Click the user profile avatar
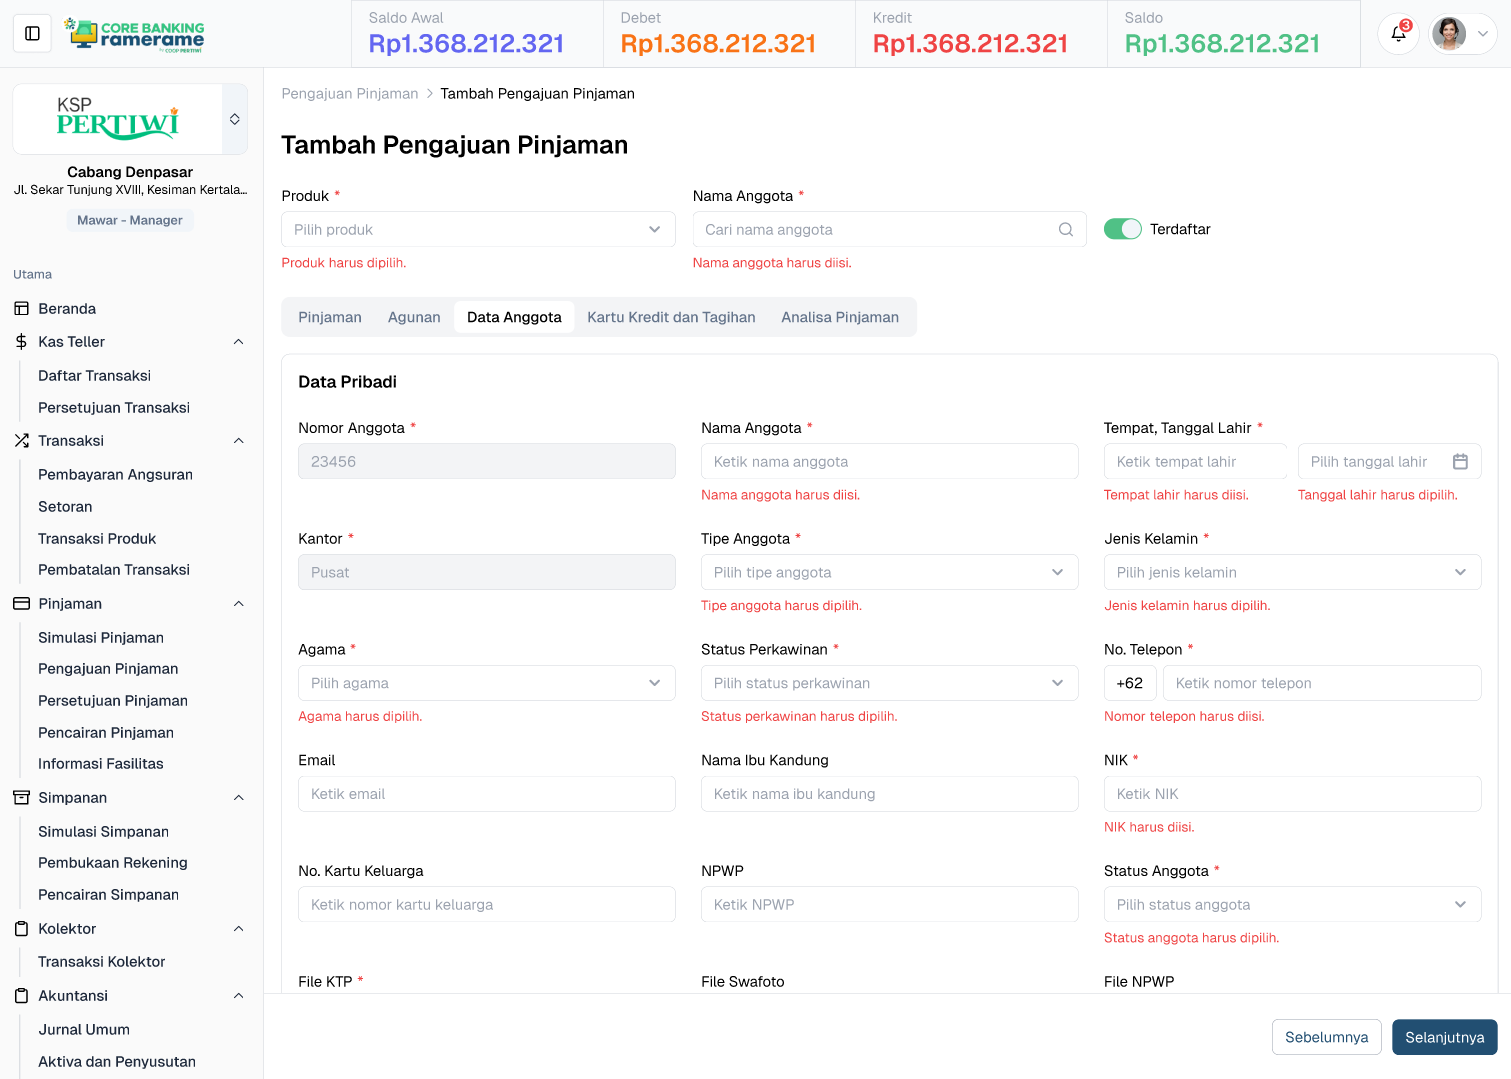Viewport: 1511px width, 1079px height. (x=1448, y=34)
